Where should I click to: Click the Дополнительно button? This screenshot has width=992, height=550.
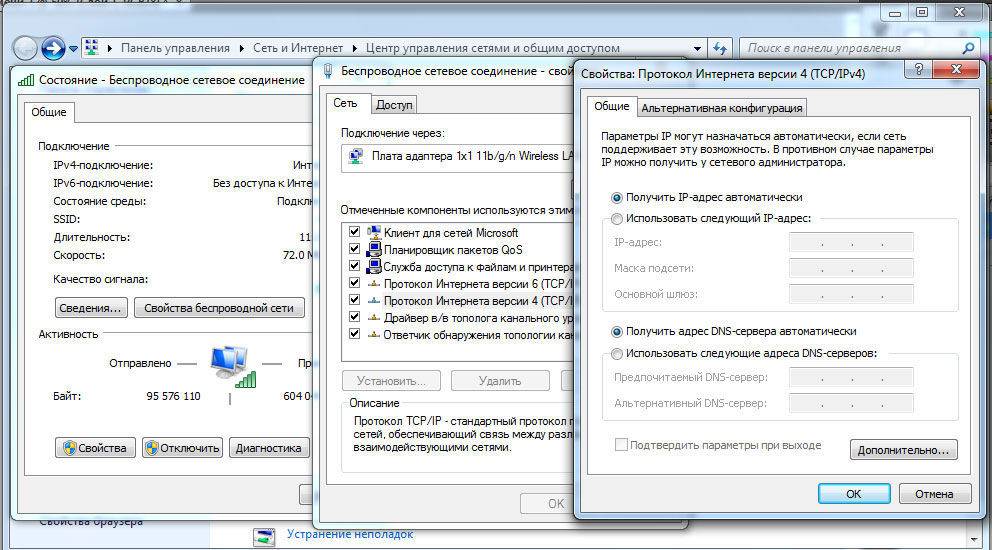coord(903,450)
